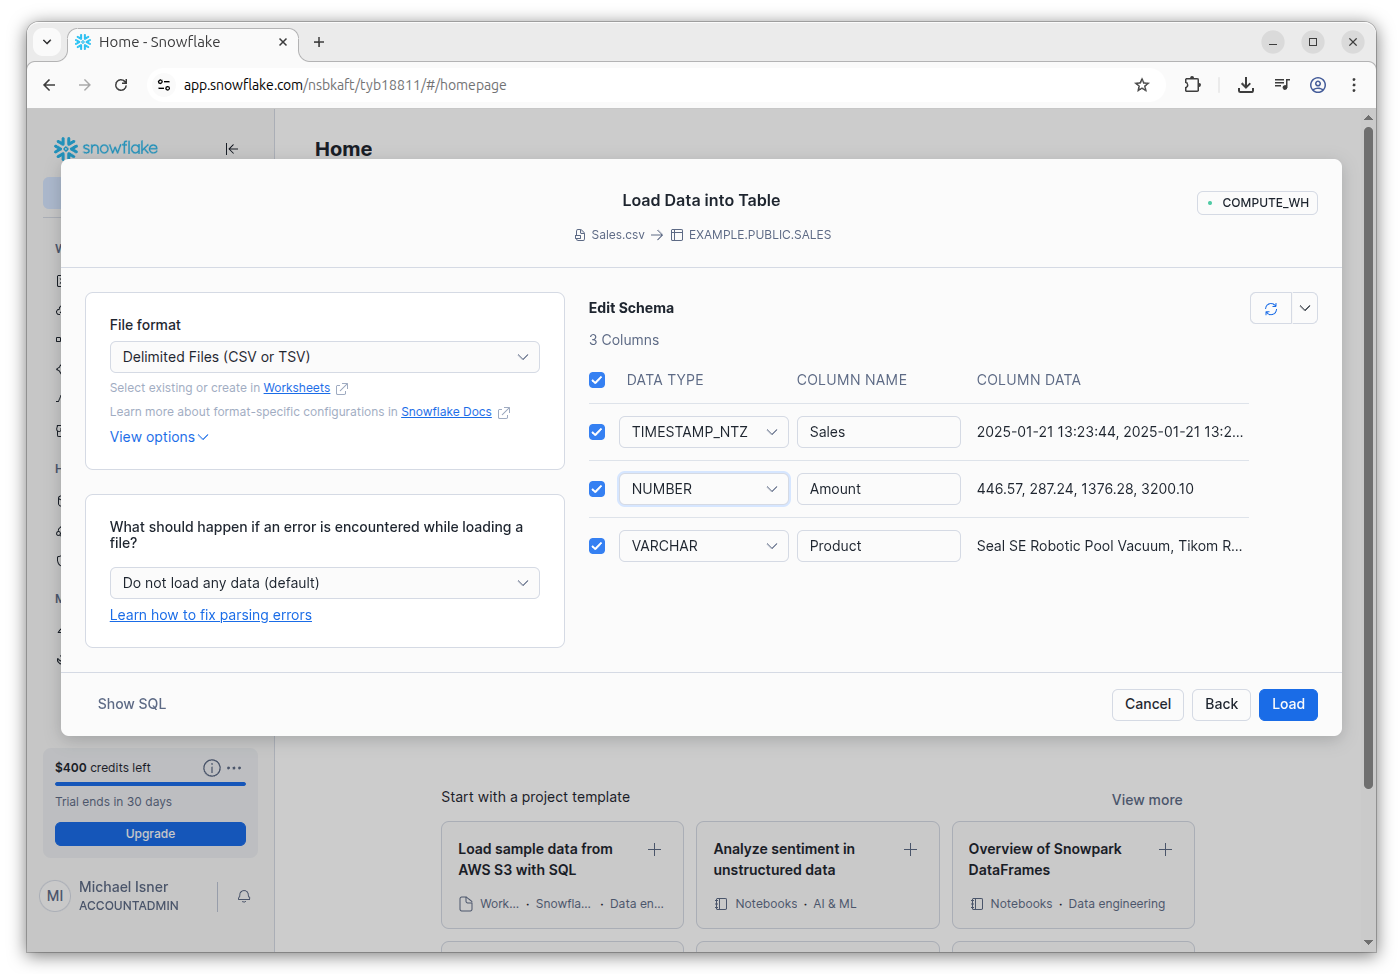Uncheck the Sales column checkbox

pos(597,432)
